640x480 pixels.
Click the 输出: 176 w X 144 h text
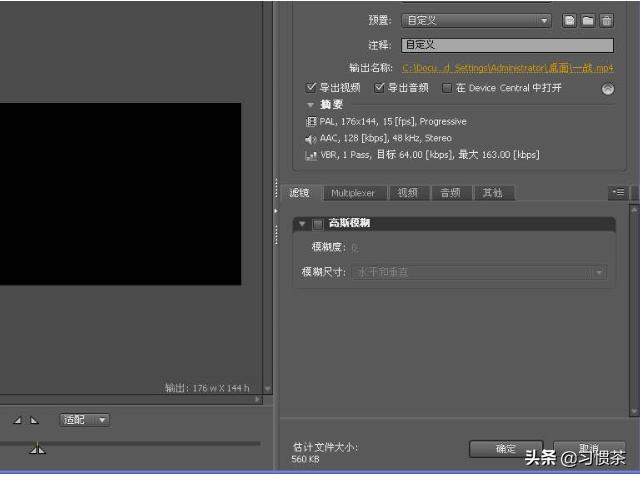click(x=207, y=388)
